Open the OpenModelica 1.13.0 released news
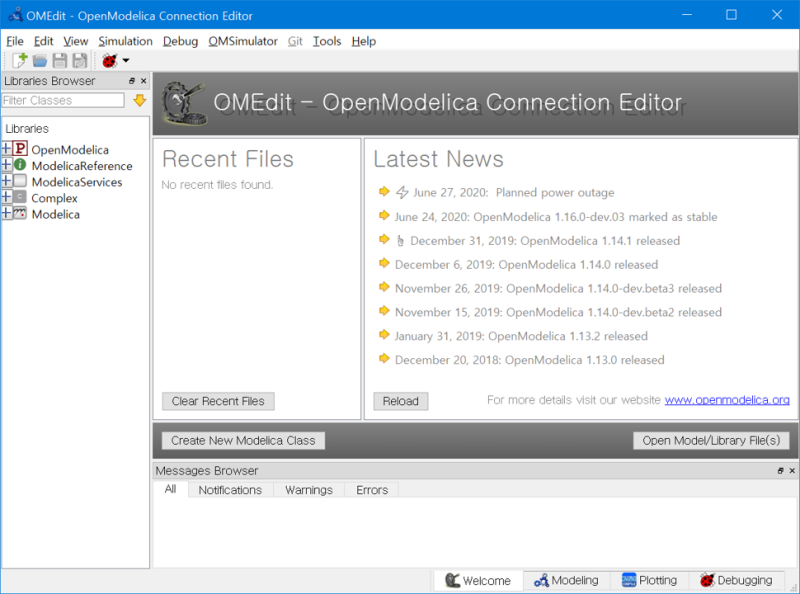800x594 pixels. [x=530, y=360]
